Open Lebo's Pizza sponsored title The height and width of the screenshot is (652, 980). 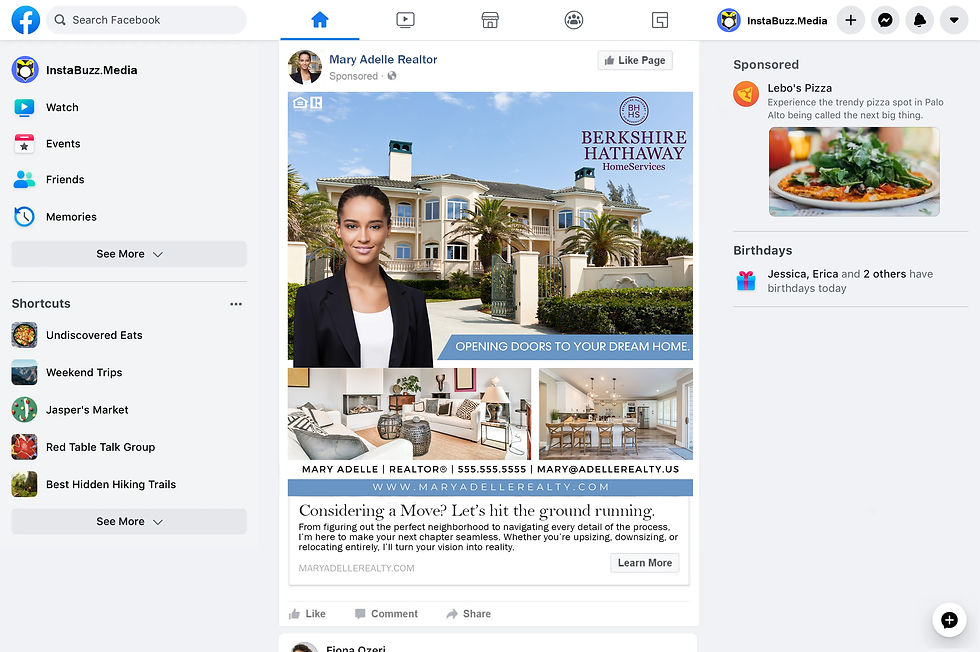click(x=799, y=88)
